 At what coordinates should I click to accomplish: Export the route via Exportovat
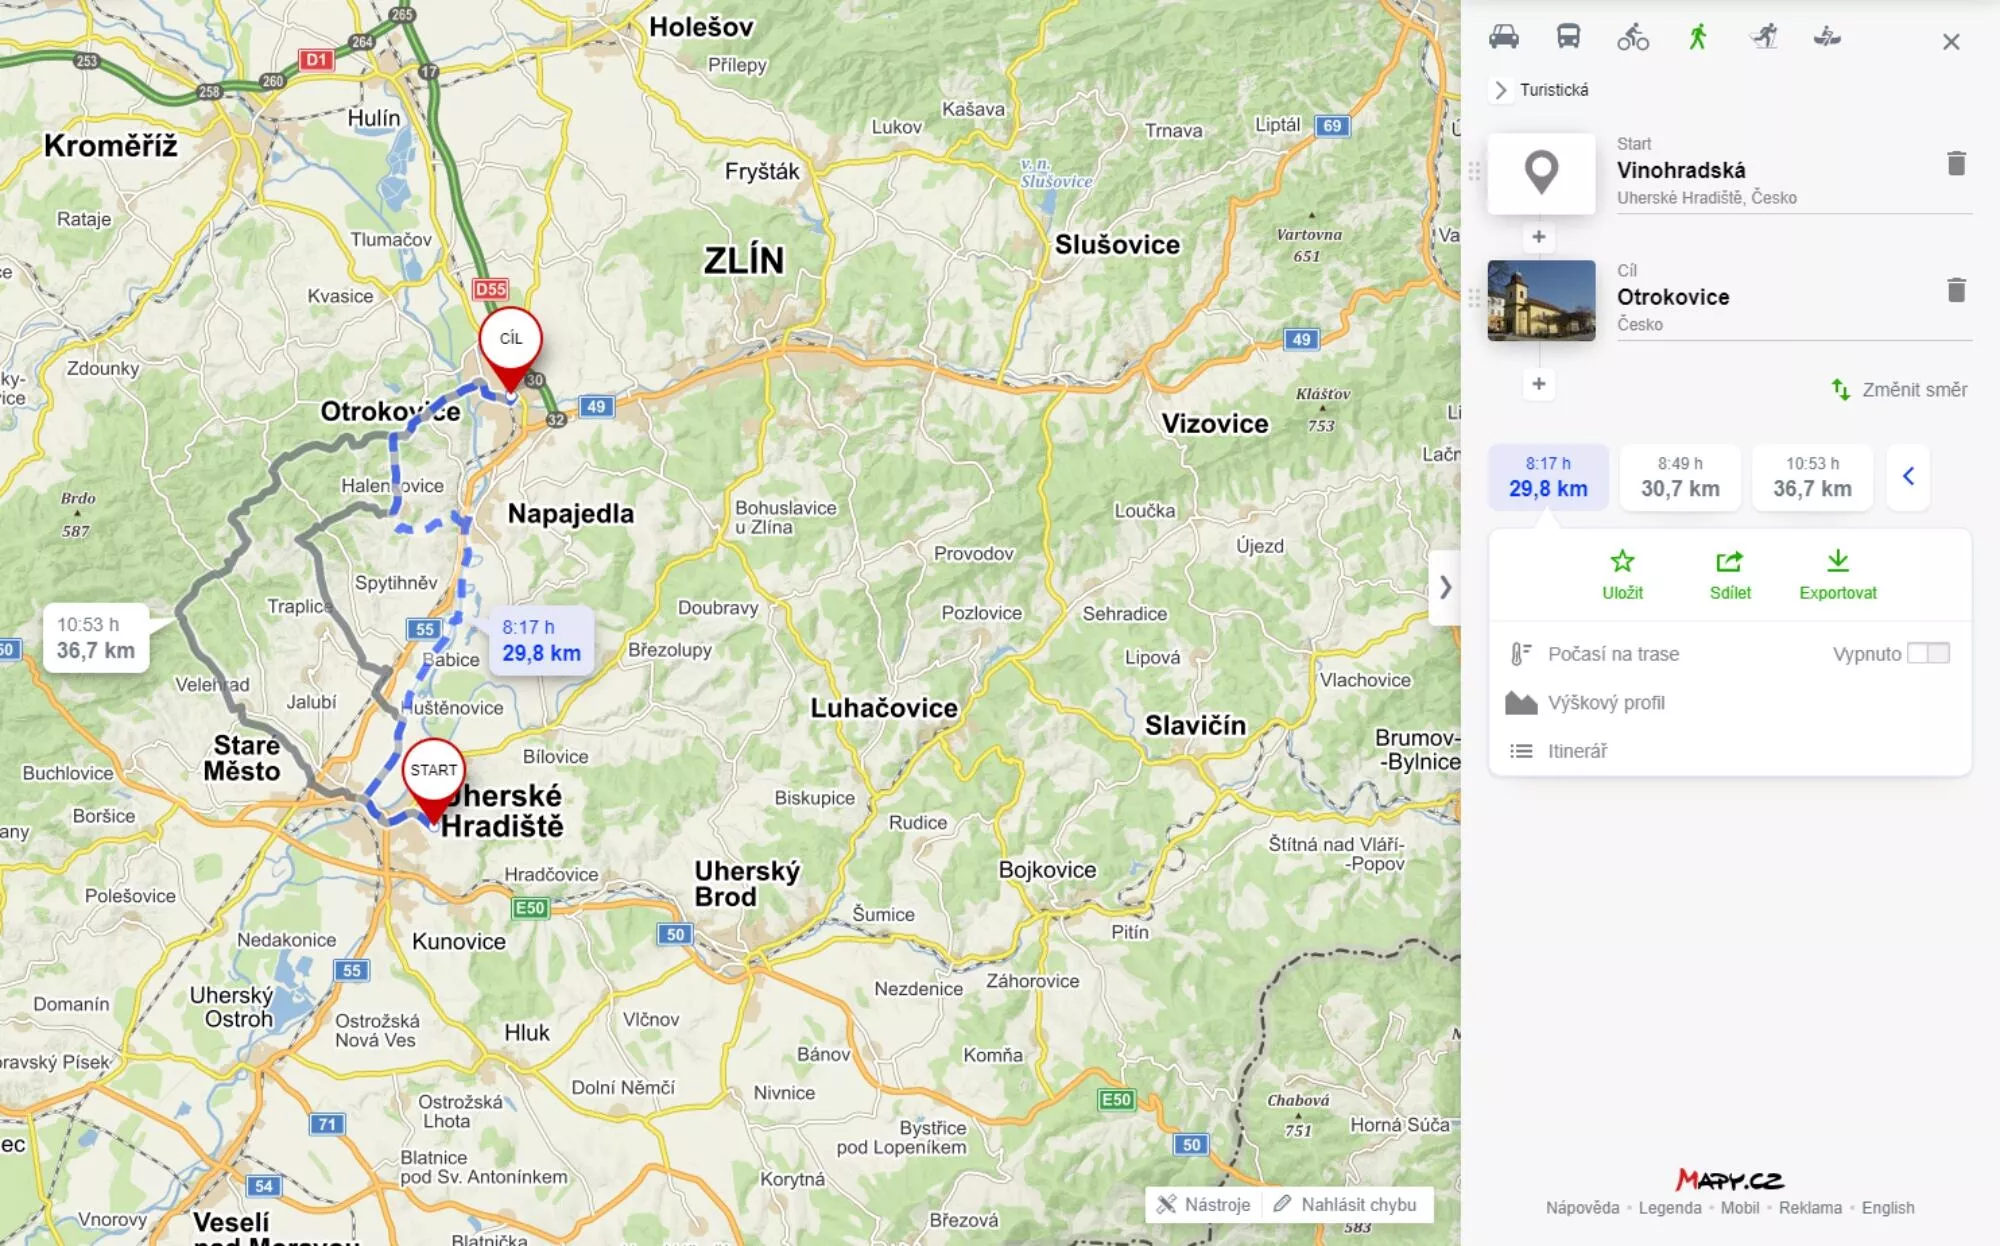[x=1838, y=575]
